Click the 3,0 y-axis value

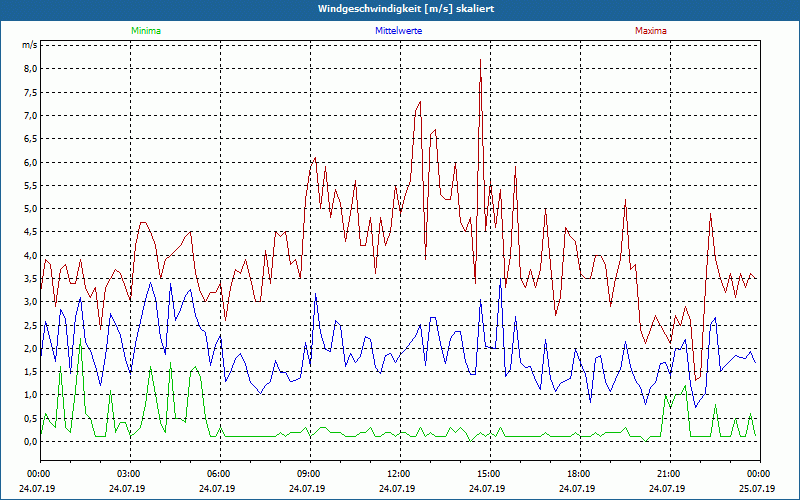(x=31, y=302)
